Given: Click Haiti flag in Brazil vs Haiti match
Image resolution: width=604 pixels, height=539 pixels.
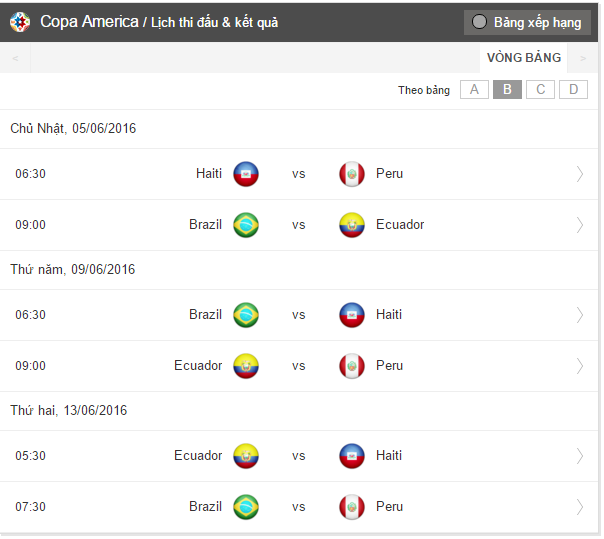Looking at the screenshot, I should tap(352, 315).
